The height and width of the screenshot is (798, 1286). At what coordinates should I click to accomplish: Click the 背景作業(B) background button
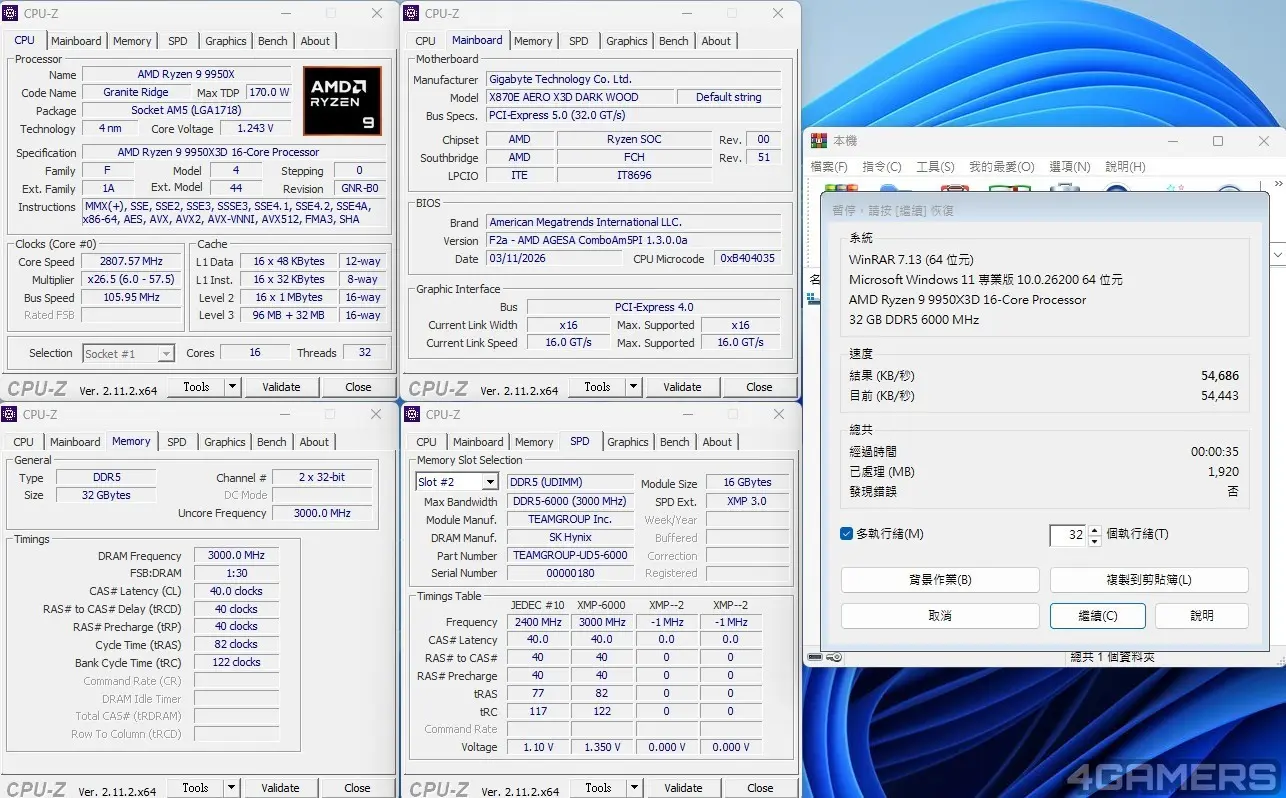940,580
